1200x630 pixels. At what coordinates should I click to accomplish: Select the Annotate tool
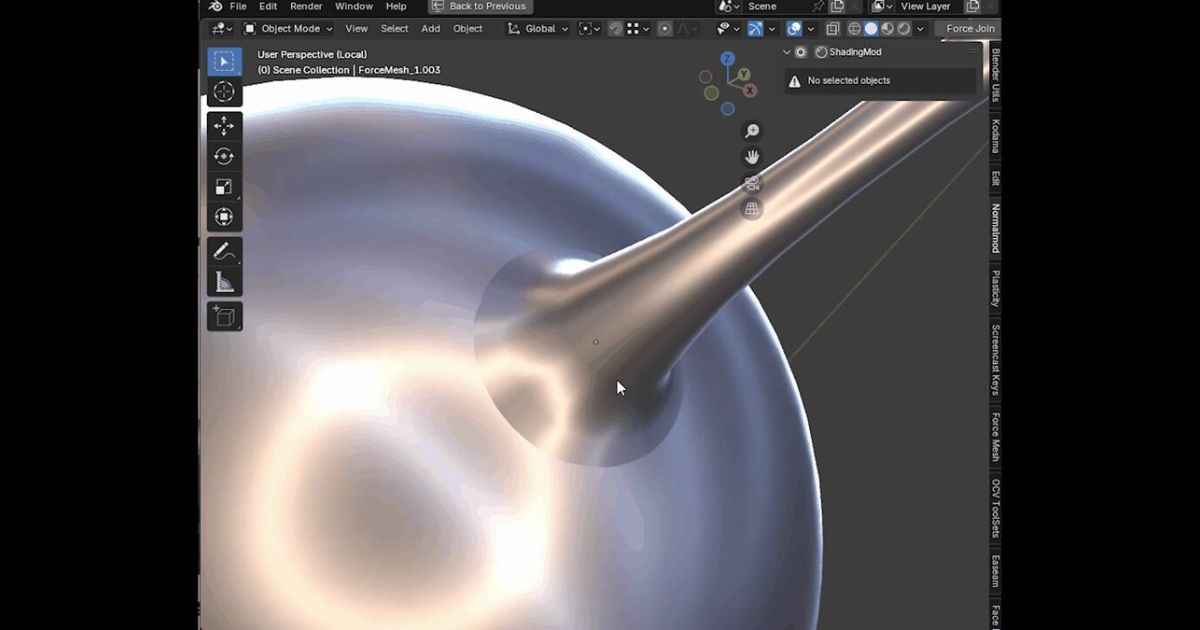click(x=224, y=250)
